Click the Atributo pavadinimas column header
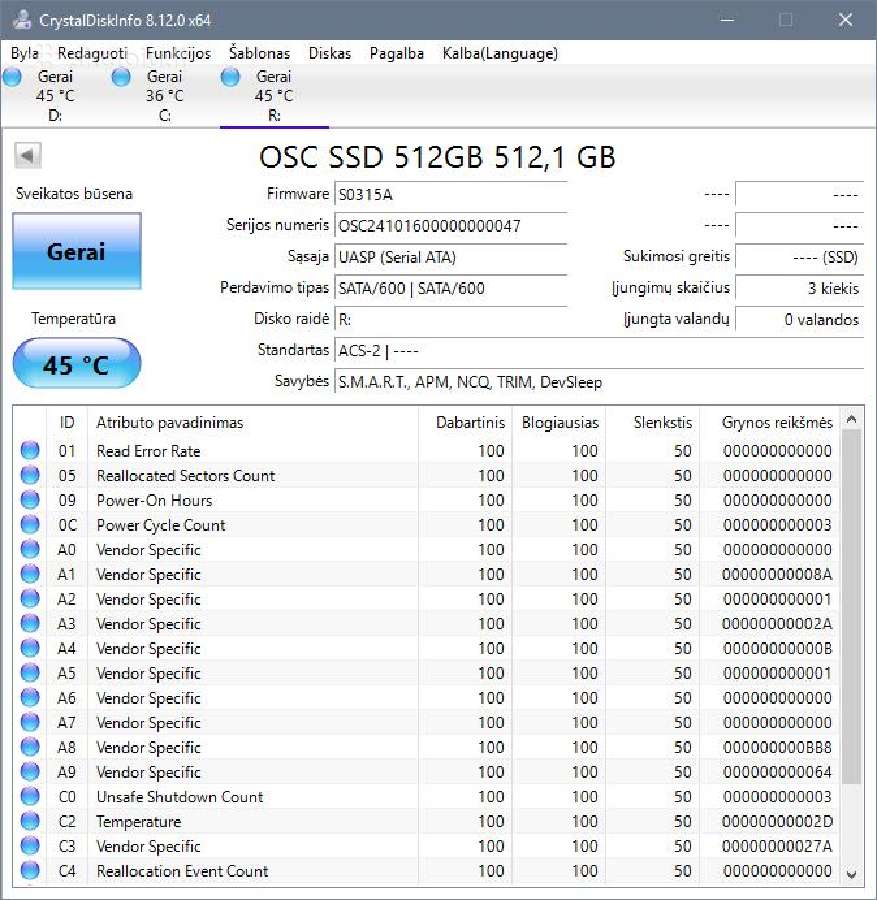 [170, 422]
